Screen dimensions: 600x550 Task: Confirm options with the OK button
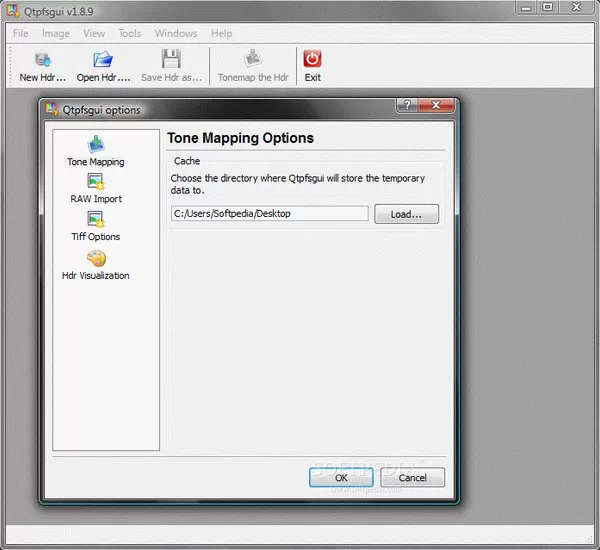coord(341,478)
